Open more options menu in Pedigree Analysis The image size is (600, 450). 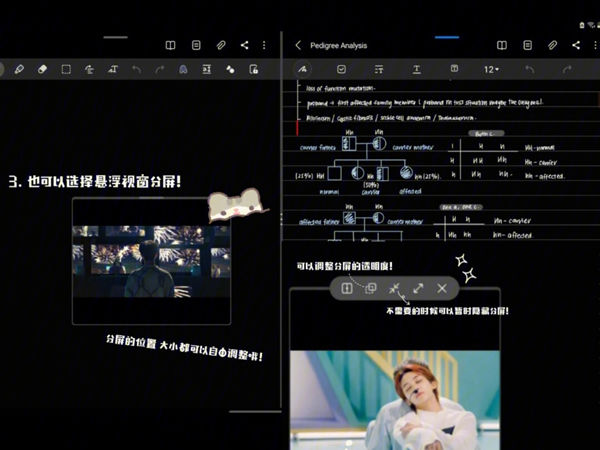coord(594,45)
